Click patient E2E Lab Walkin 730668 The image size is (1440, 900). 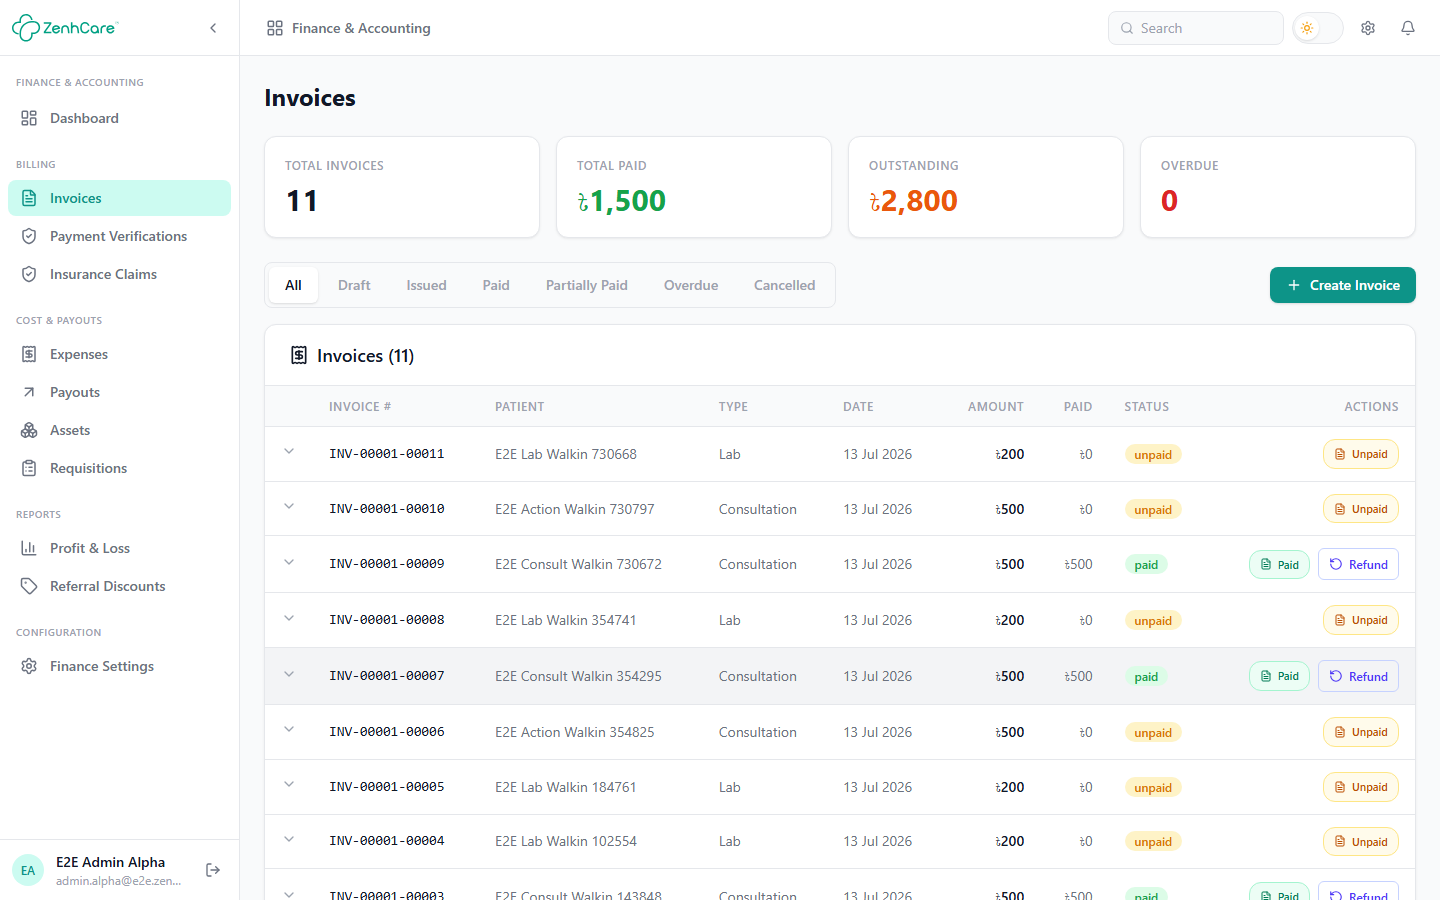point(566,454)
